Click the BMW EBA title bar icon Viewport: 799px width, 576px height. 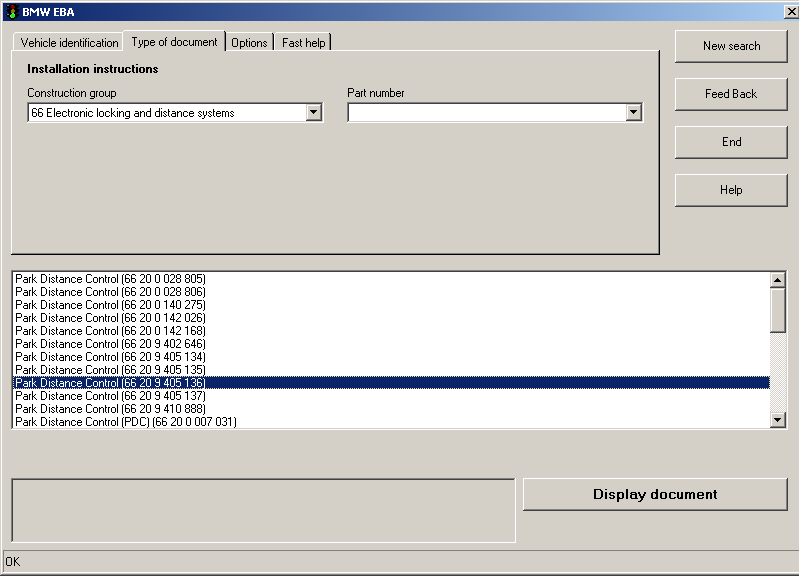click(x=11, y=12)
